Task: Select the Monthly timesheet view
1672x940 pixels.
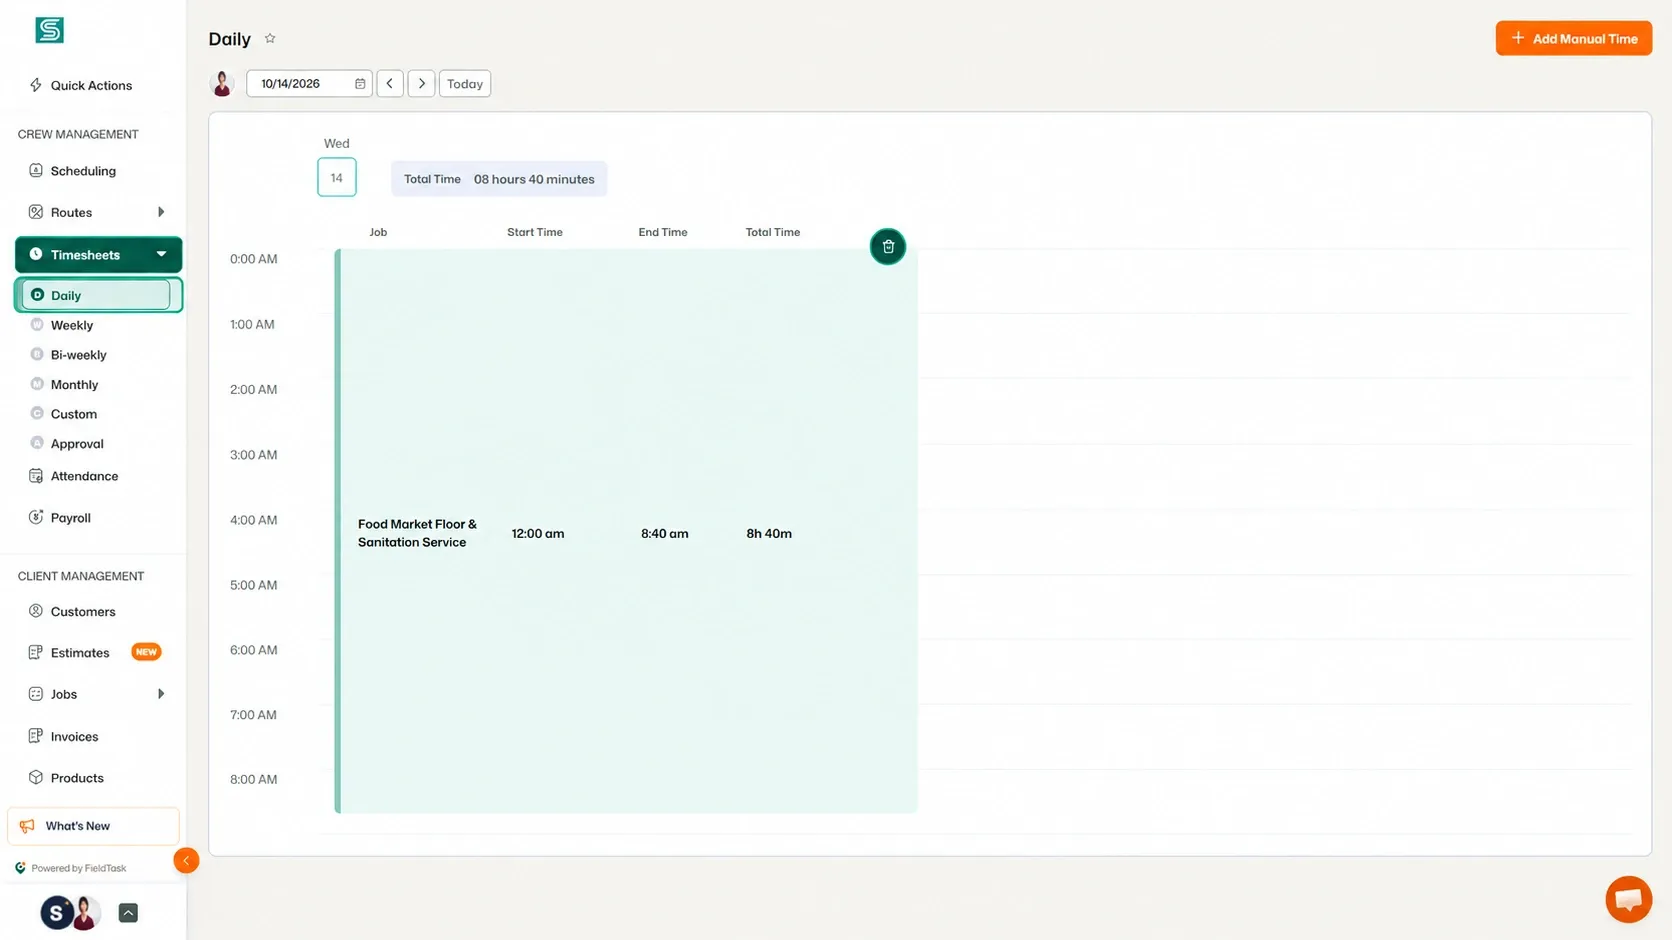Action: coord(74,384)
